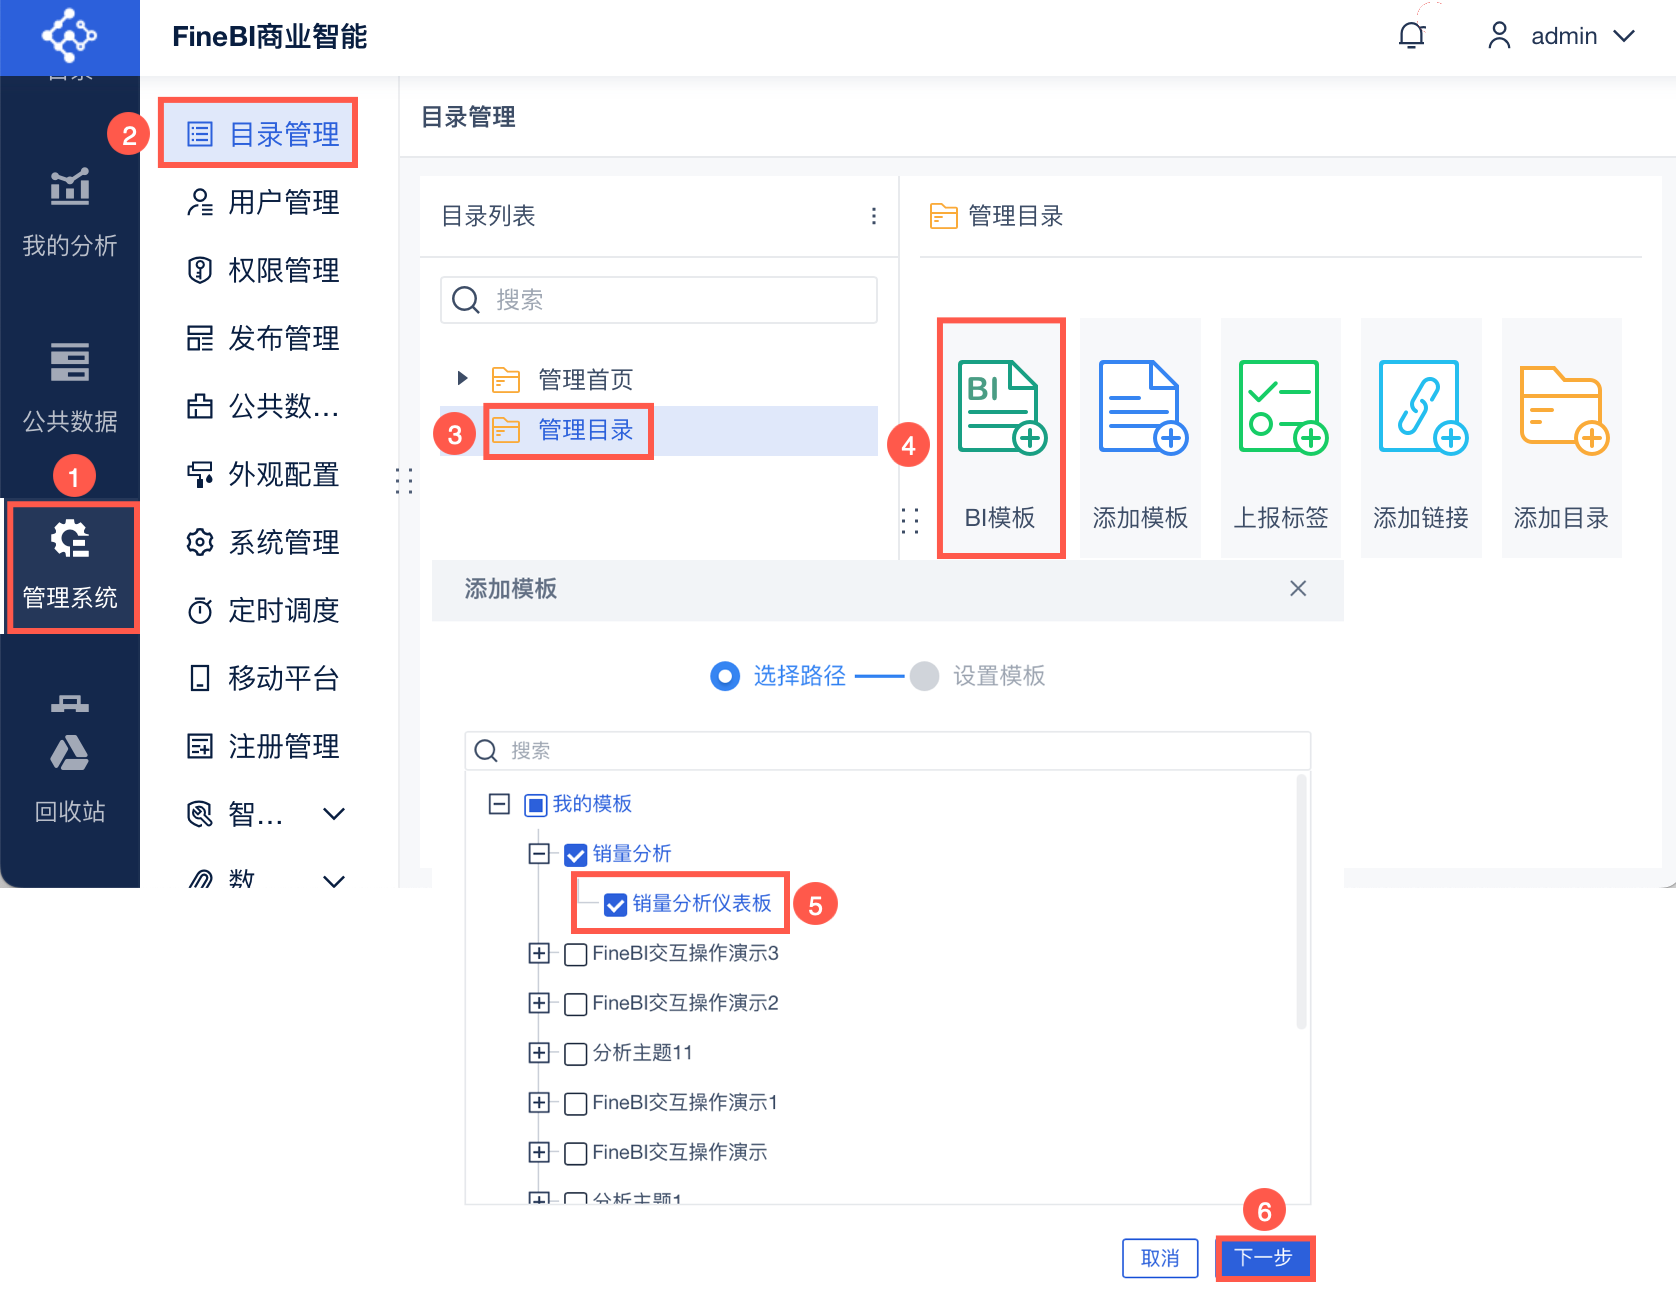Open 移动平台 menu item
1676x1298 pixels.
[264, 678]
